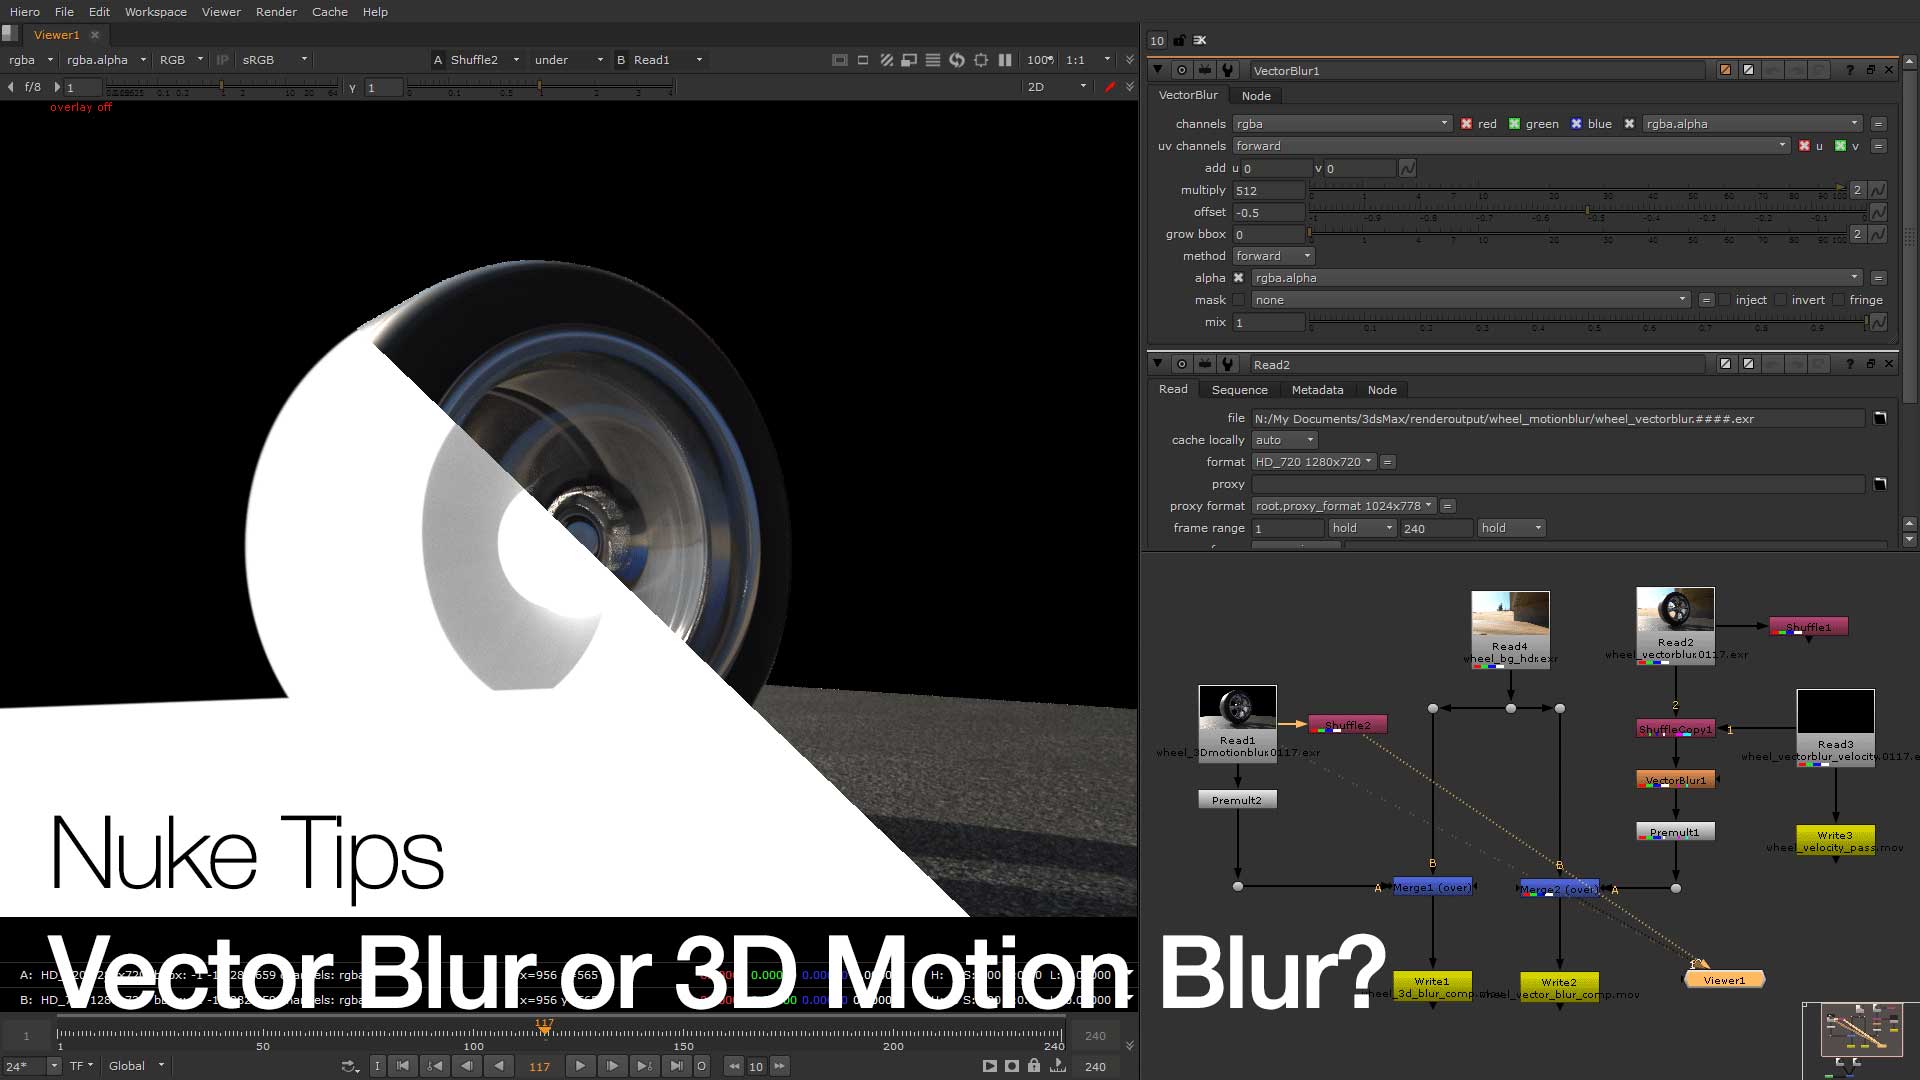The image size is (1920, 1080).
Task: Step forward one frame
Action: pyautogui.click(x=612, y=1066)
